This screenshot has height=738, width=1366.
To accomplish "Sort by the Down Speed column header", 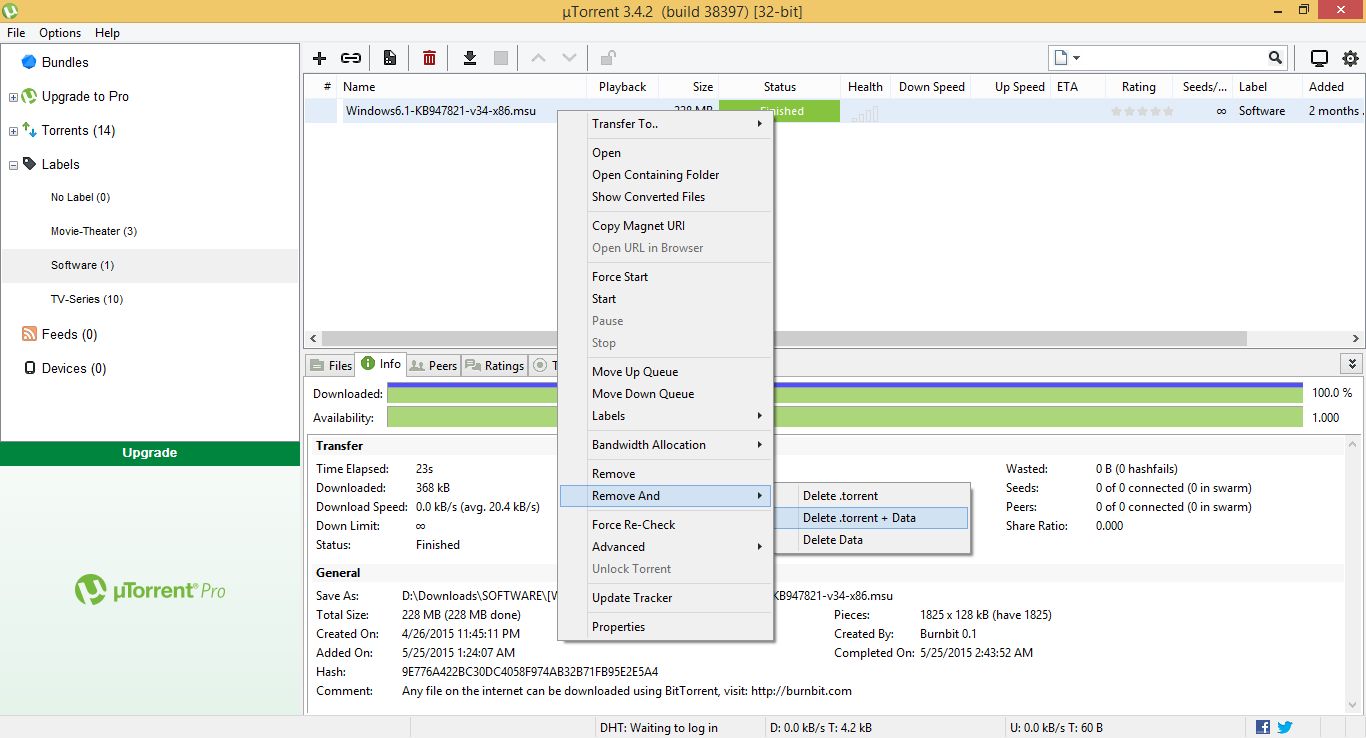I will tap(931, 87).
